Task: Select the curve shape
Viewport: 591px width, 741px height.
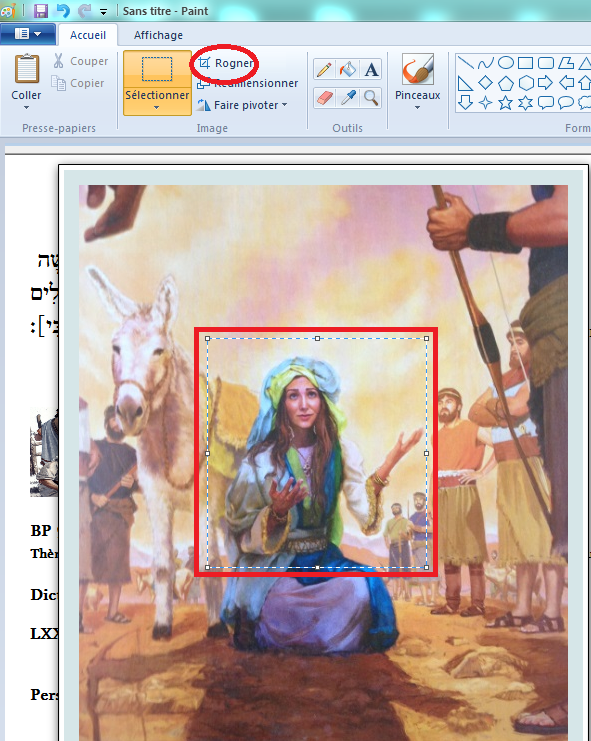Action: tap(486, 62)
